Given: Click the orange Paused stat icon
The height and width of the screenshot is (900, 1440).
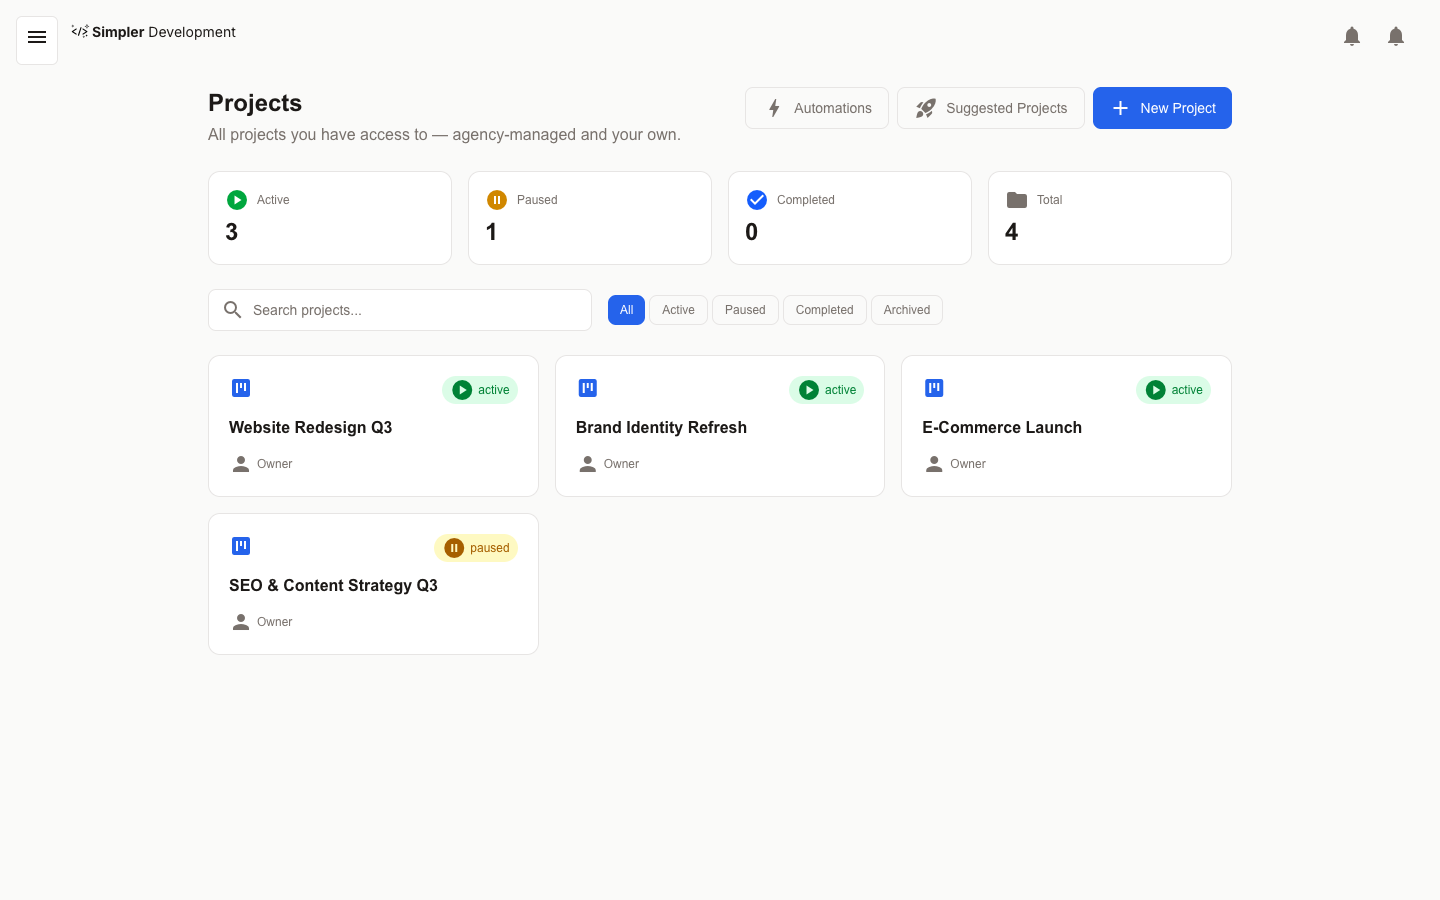Looking at the screenshot, I should click(497, 200).
